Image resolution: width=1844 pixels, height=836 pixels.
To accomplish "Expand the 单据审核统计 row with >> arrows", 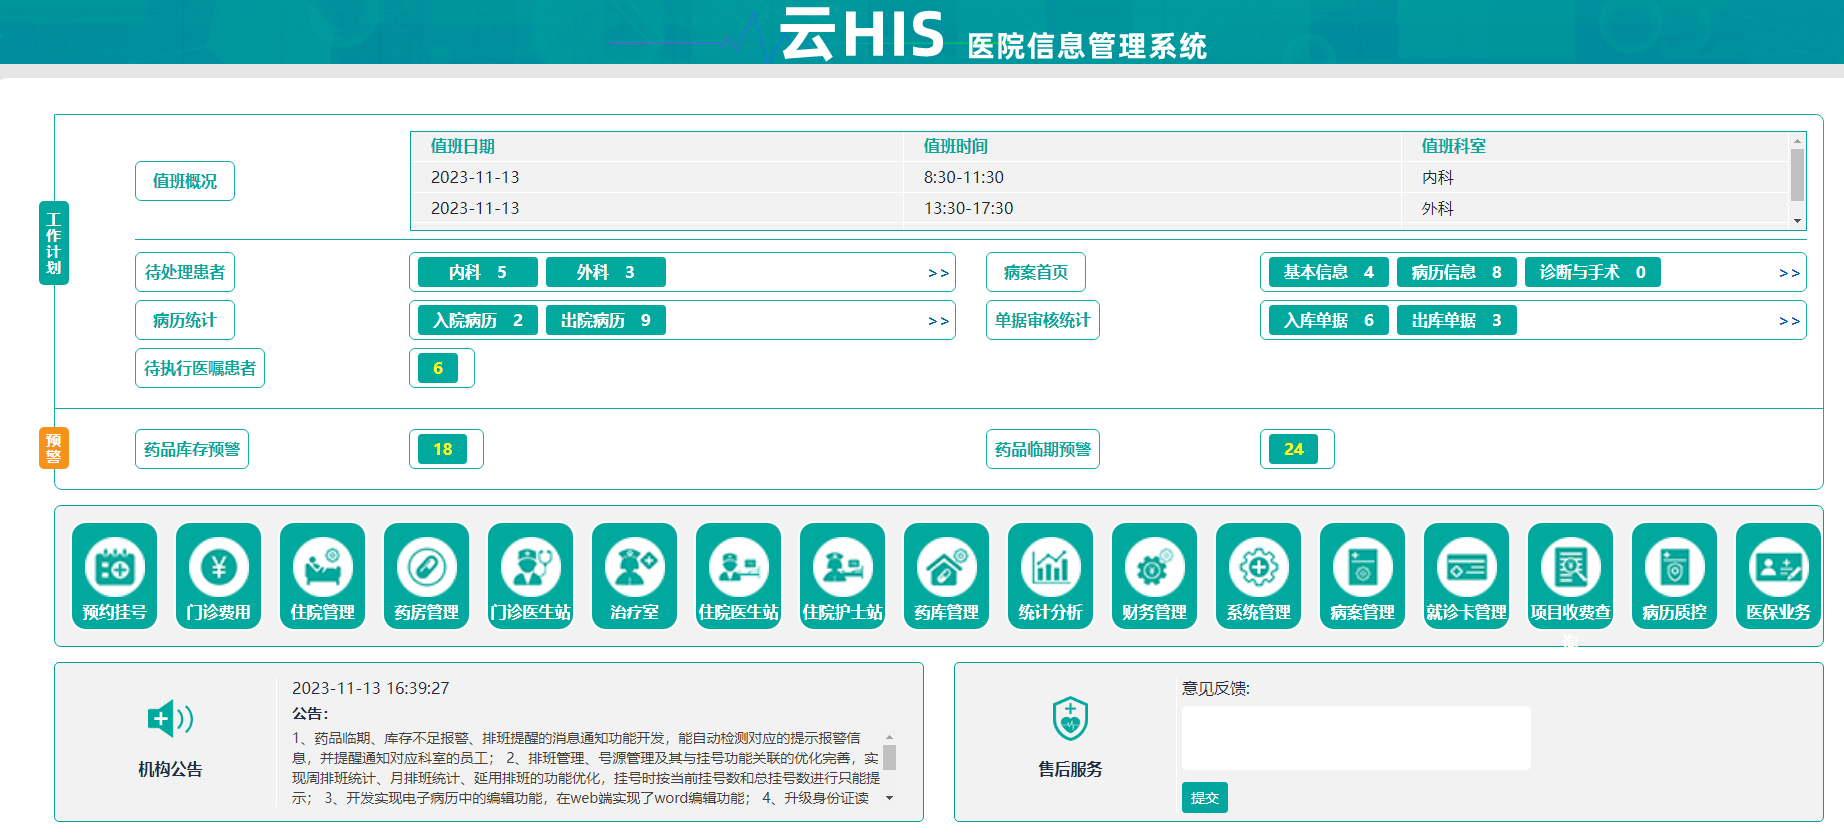I will 1789,321.
